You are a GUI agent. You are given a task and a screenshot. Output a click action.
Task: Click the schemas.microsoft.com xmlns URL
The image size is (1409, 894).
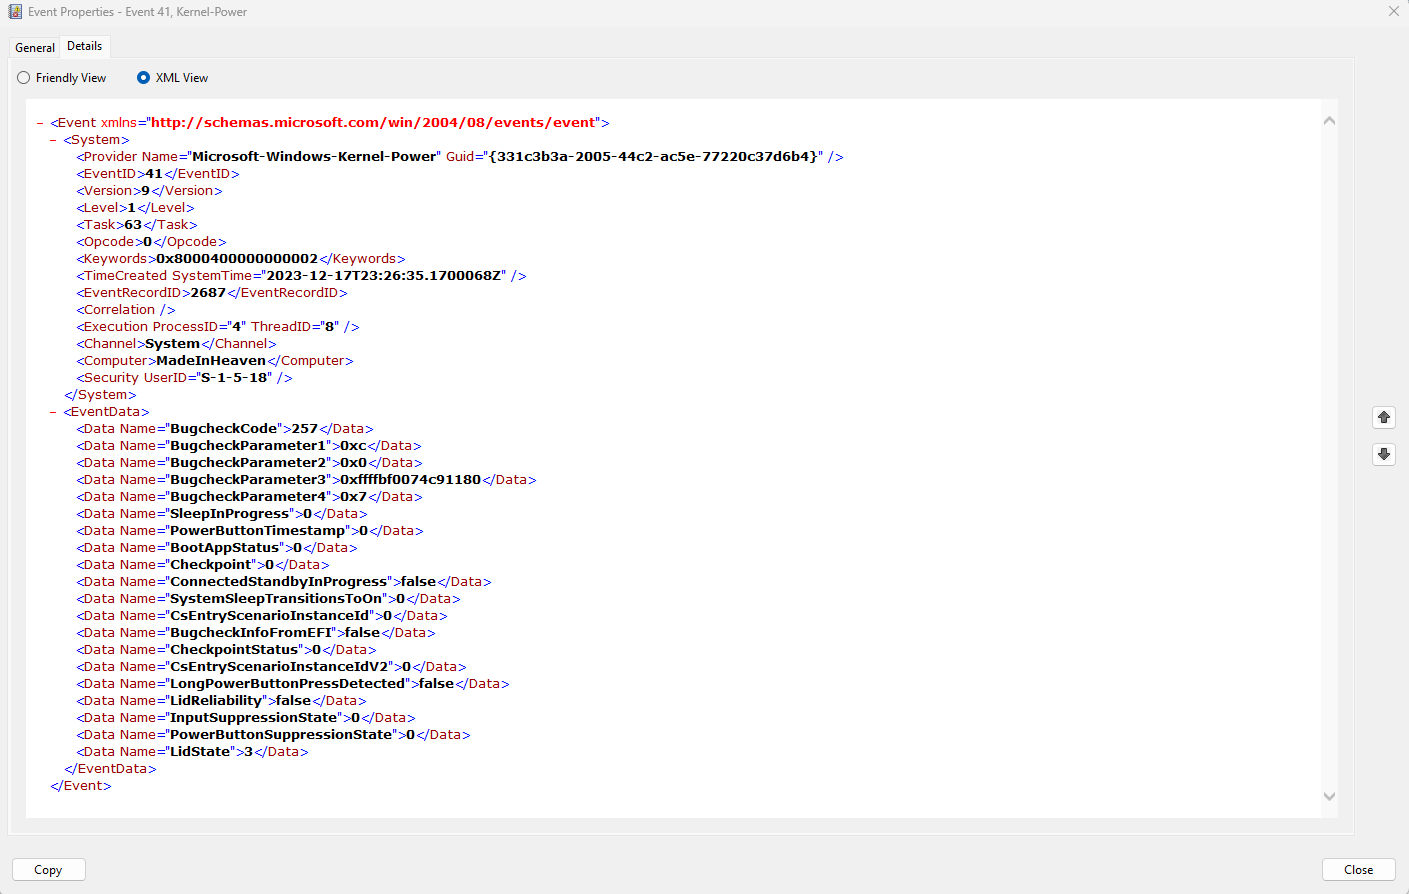(373, 123)
